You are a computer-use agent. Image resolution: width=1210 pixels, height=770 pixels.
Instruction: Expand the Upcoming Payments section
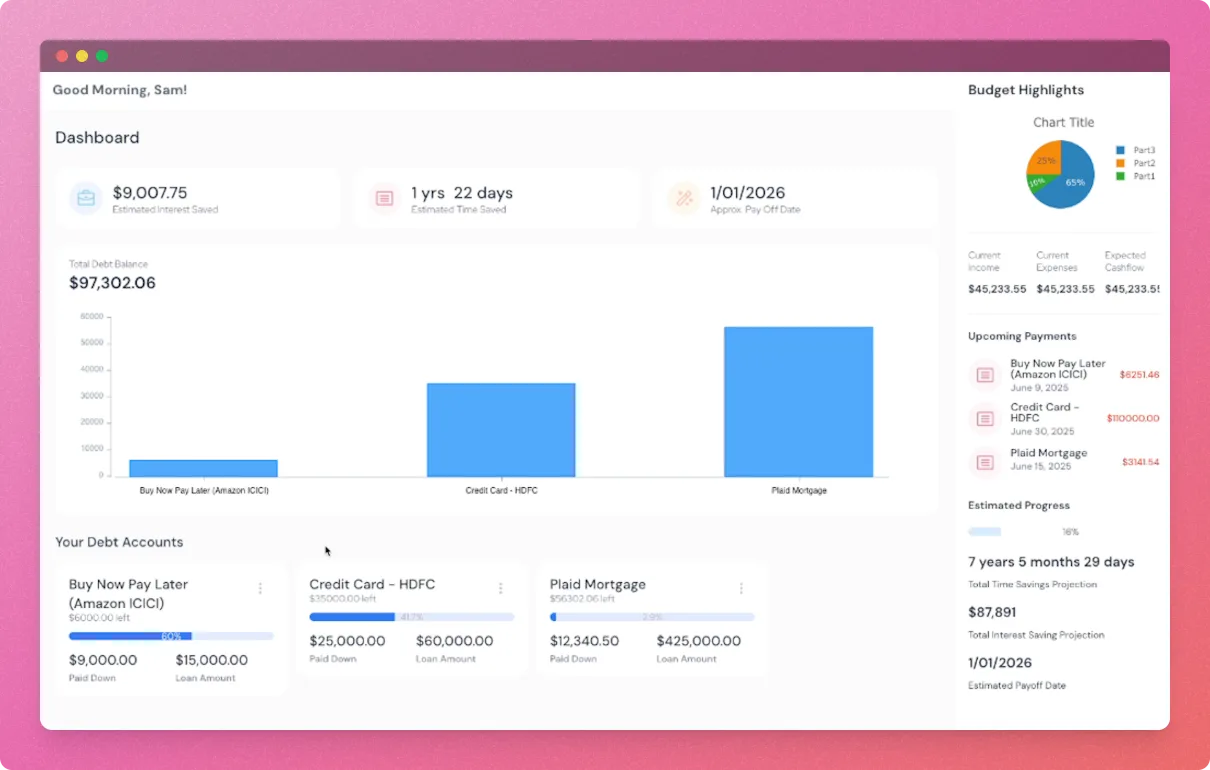click(1020, 336)
